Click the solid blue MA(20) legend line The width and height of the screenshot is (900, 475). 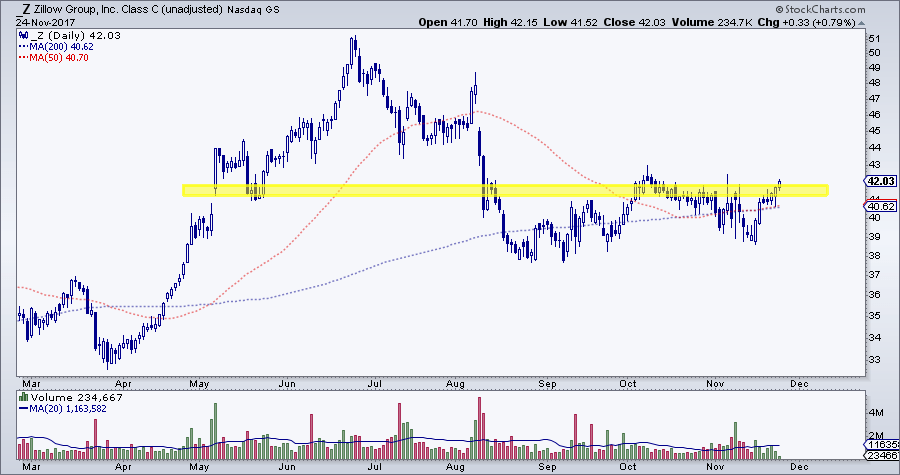[21, 408]
